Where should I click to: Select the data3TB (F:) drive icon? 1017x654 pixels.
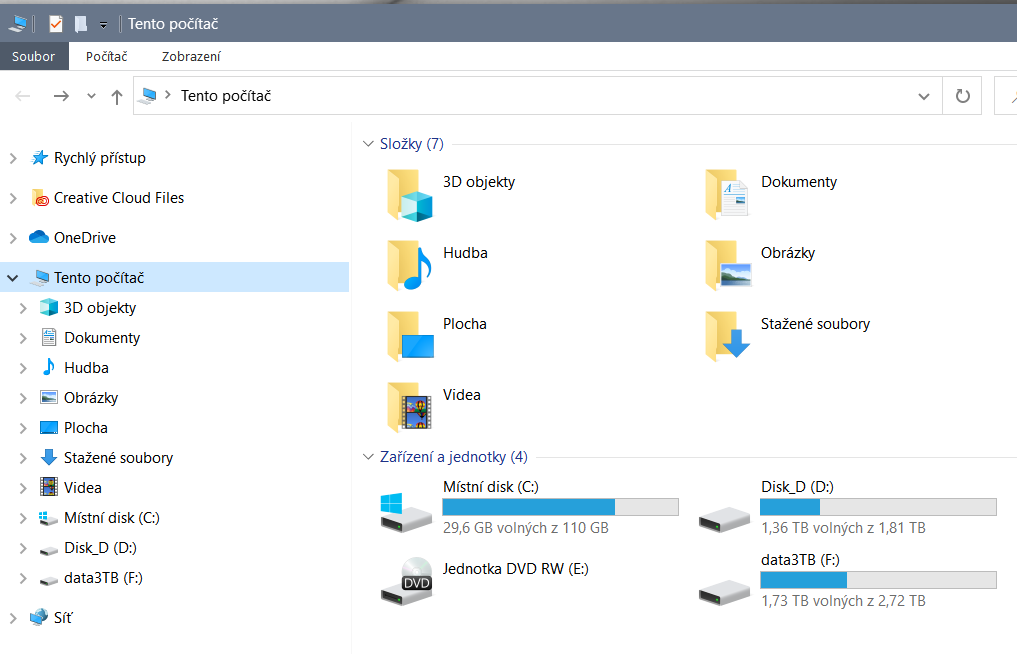click(x=724, y=592)
